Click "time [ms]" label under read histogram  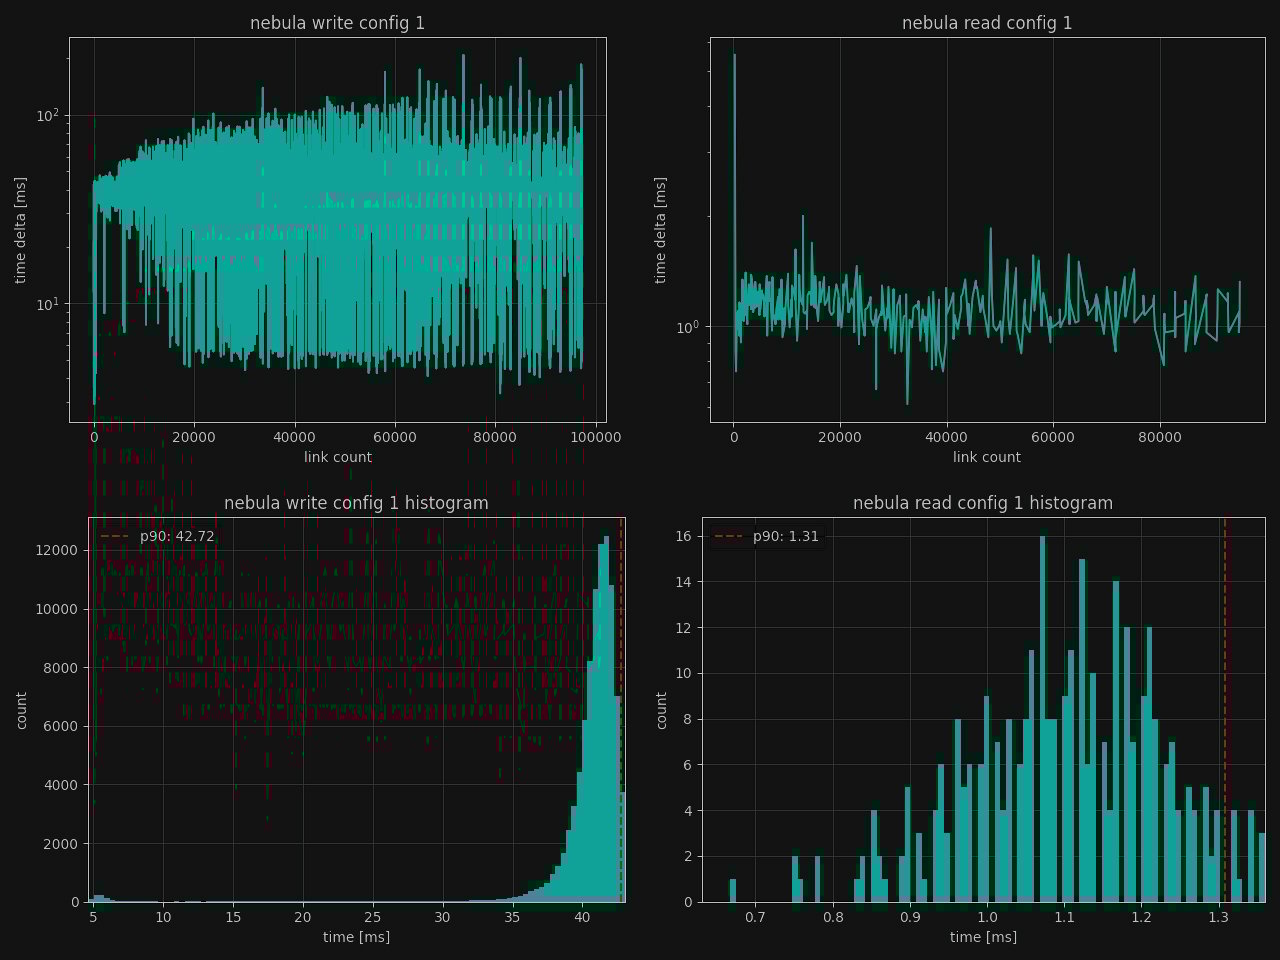pyautogui.click(x=983, y=937)
